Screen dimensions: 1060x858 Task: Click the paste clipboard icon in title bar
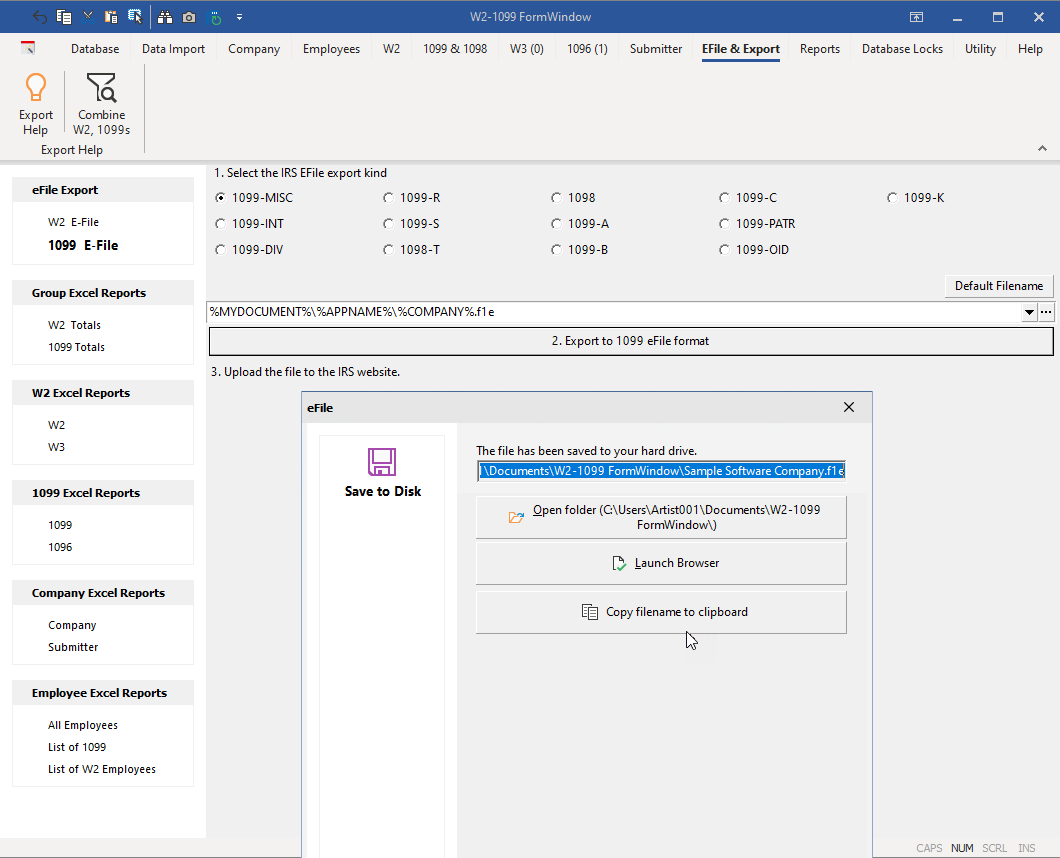111,17
